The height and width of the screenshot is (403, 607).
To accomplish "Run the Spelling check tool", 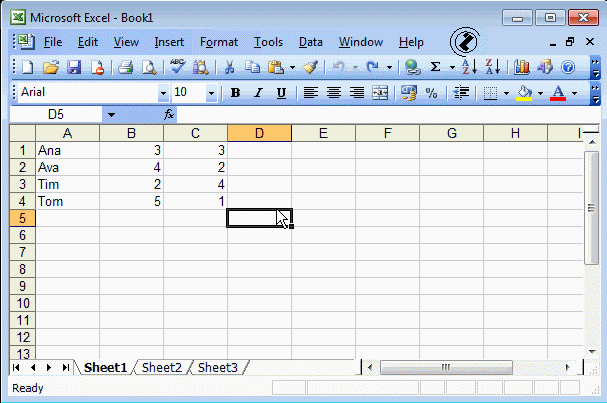I will tap(177, 67).
